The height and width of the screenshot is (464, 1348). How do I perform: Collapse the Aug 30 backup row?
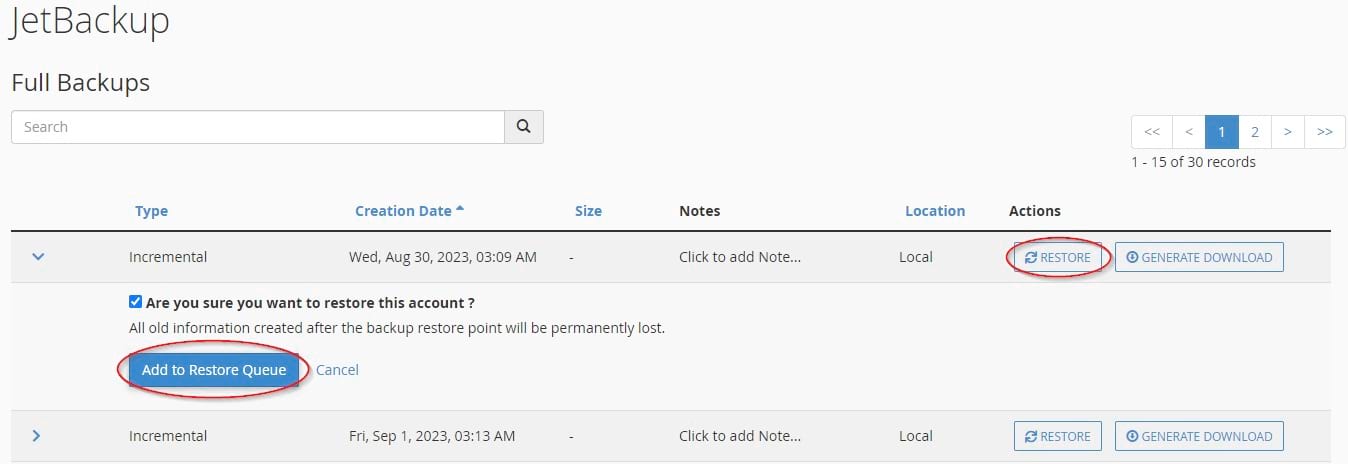38,257
